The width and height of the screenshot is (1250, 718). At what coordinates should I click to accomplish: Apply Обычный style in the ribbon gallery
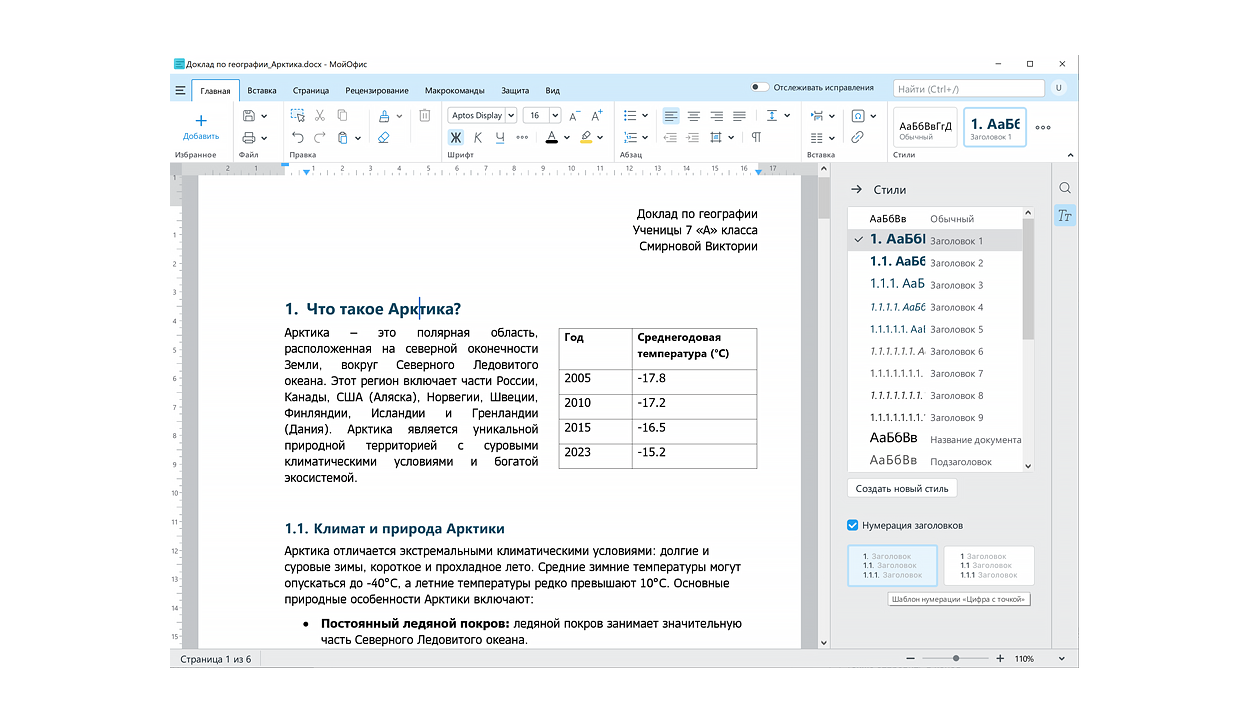click(x=925, y=128)
